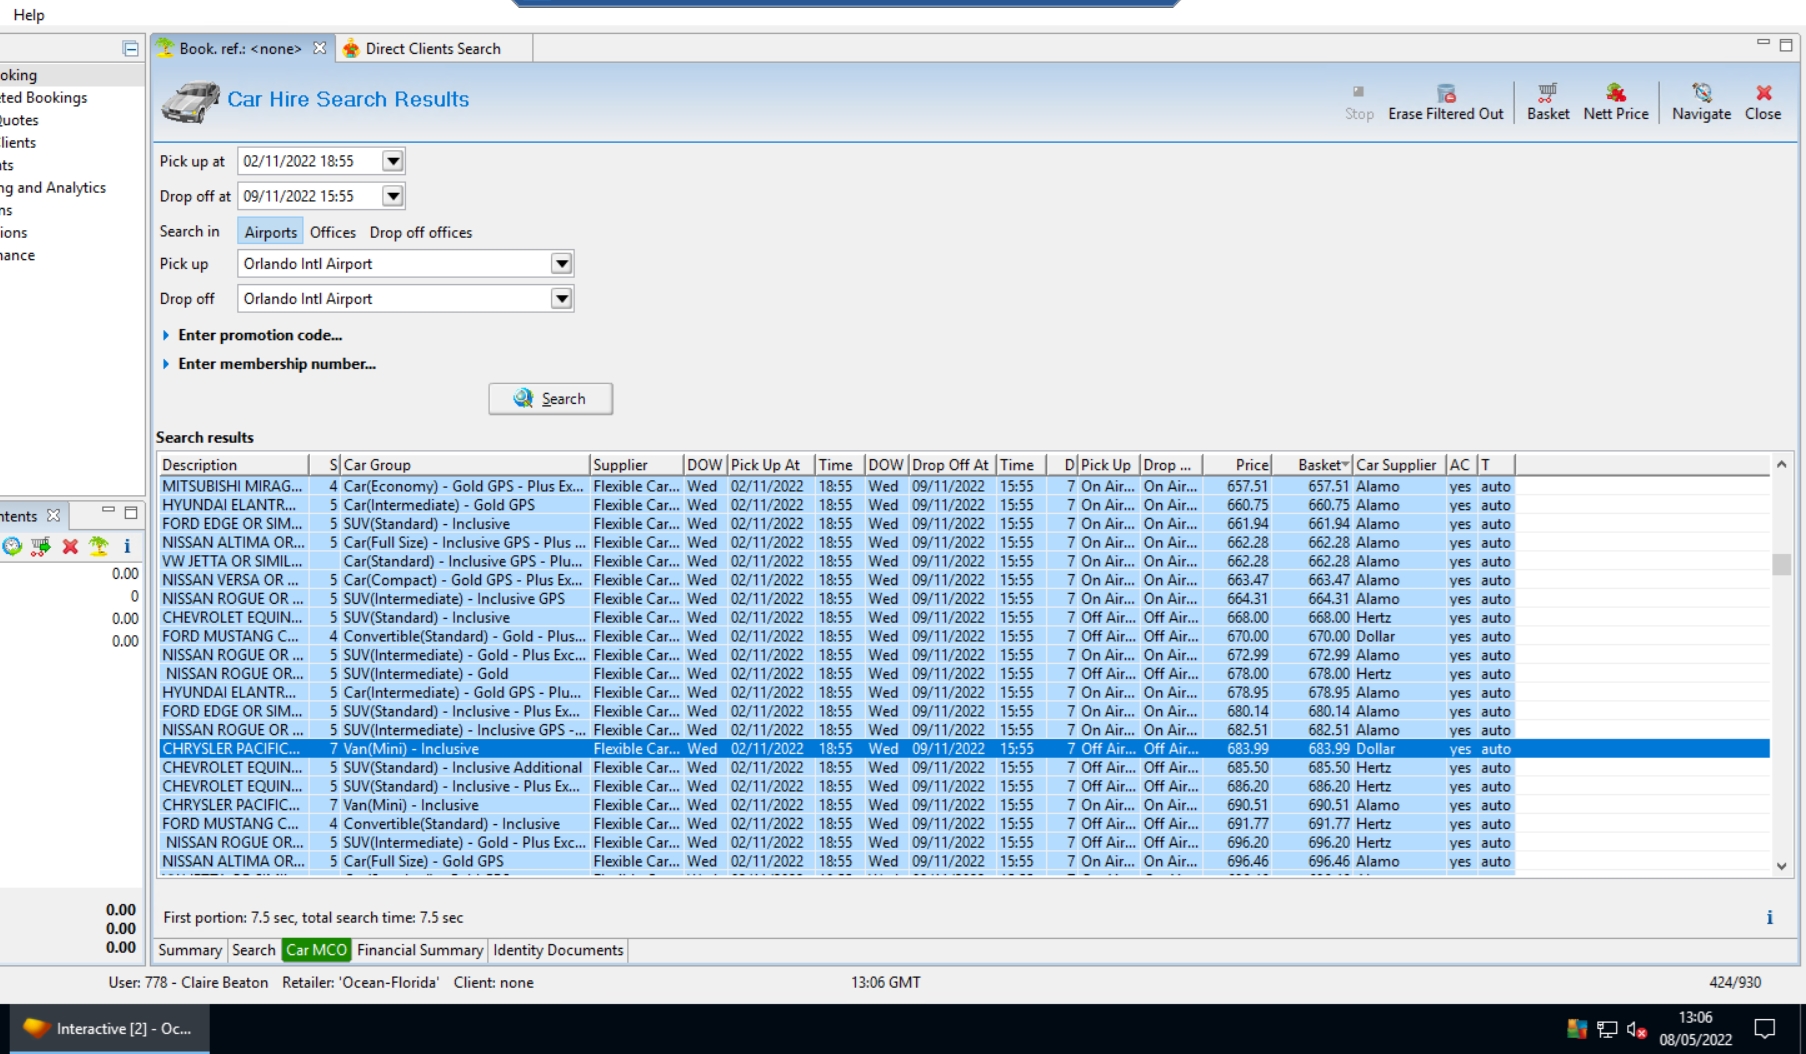
Task: Switch to the Book. ref. <none> tab
Action: click(240, 48)
